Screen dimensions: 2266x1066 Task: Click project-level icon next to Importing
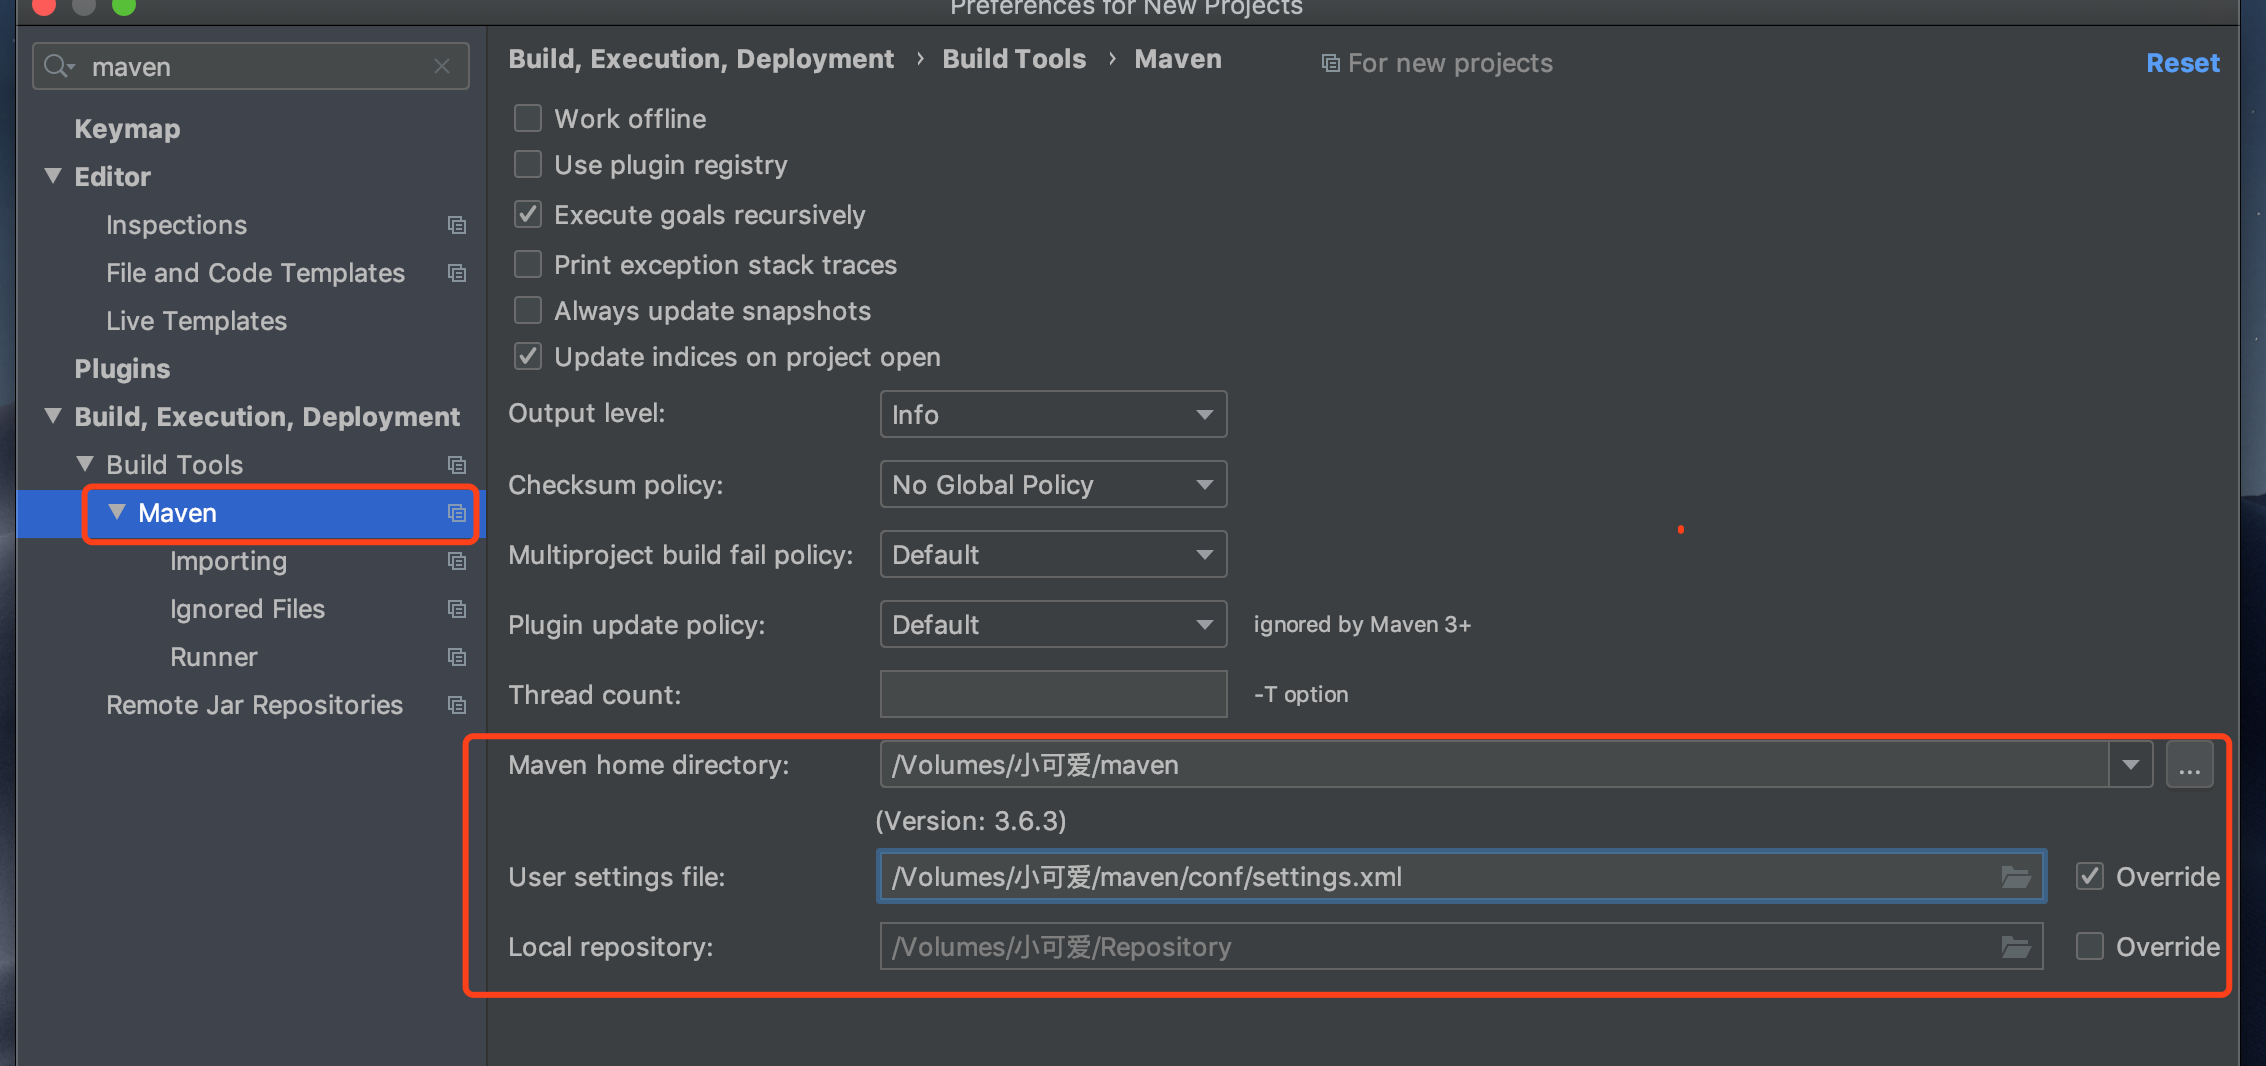[457, 561]
